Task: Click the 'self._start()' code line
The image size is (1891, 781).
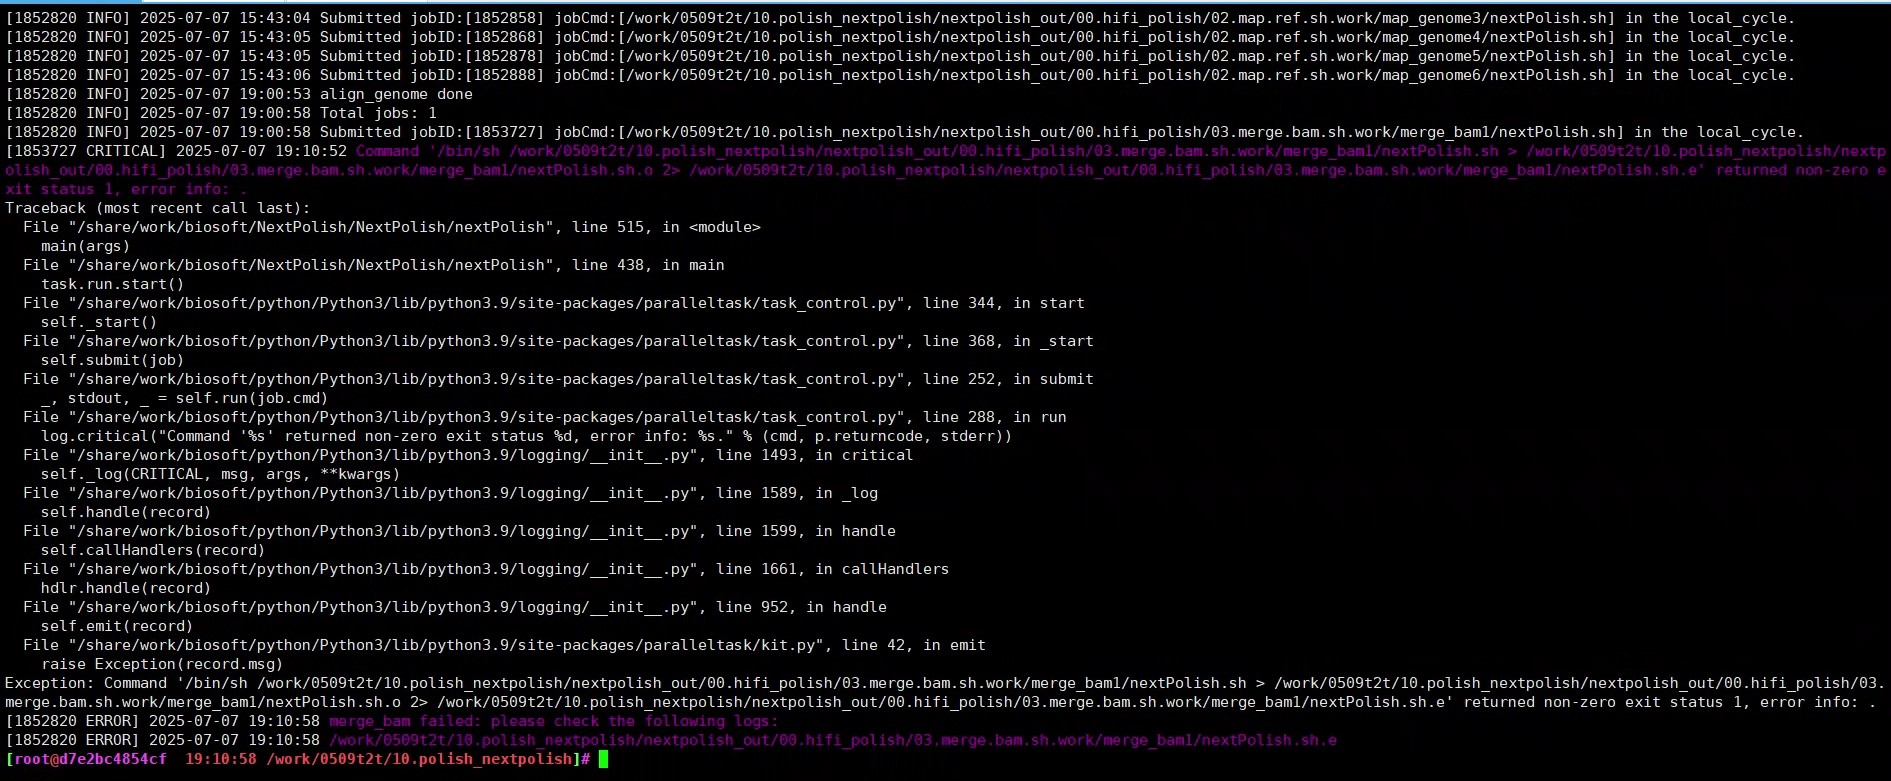Action: coord(99,322)
